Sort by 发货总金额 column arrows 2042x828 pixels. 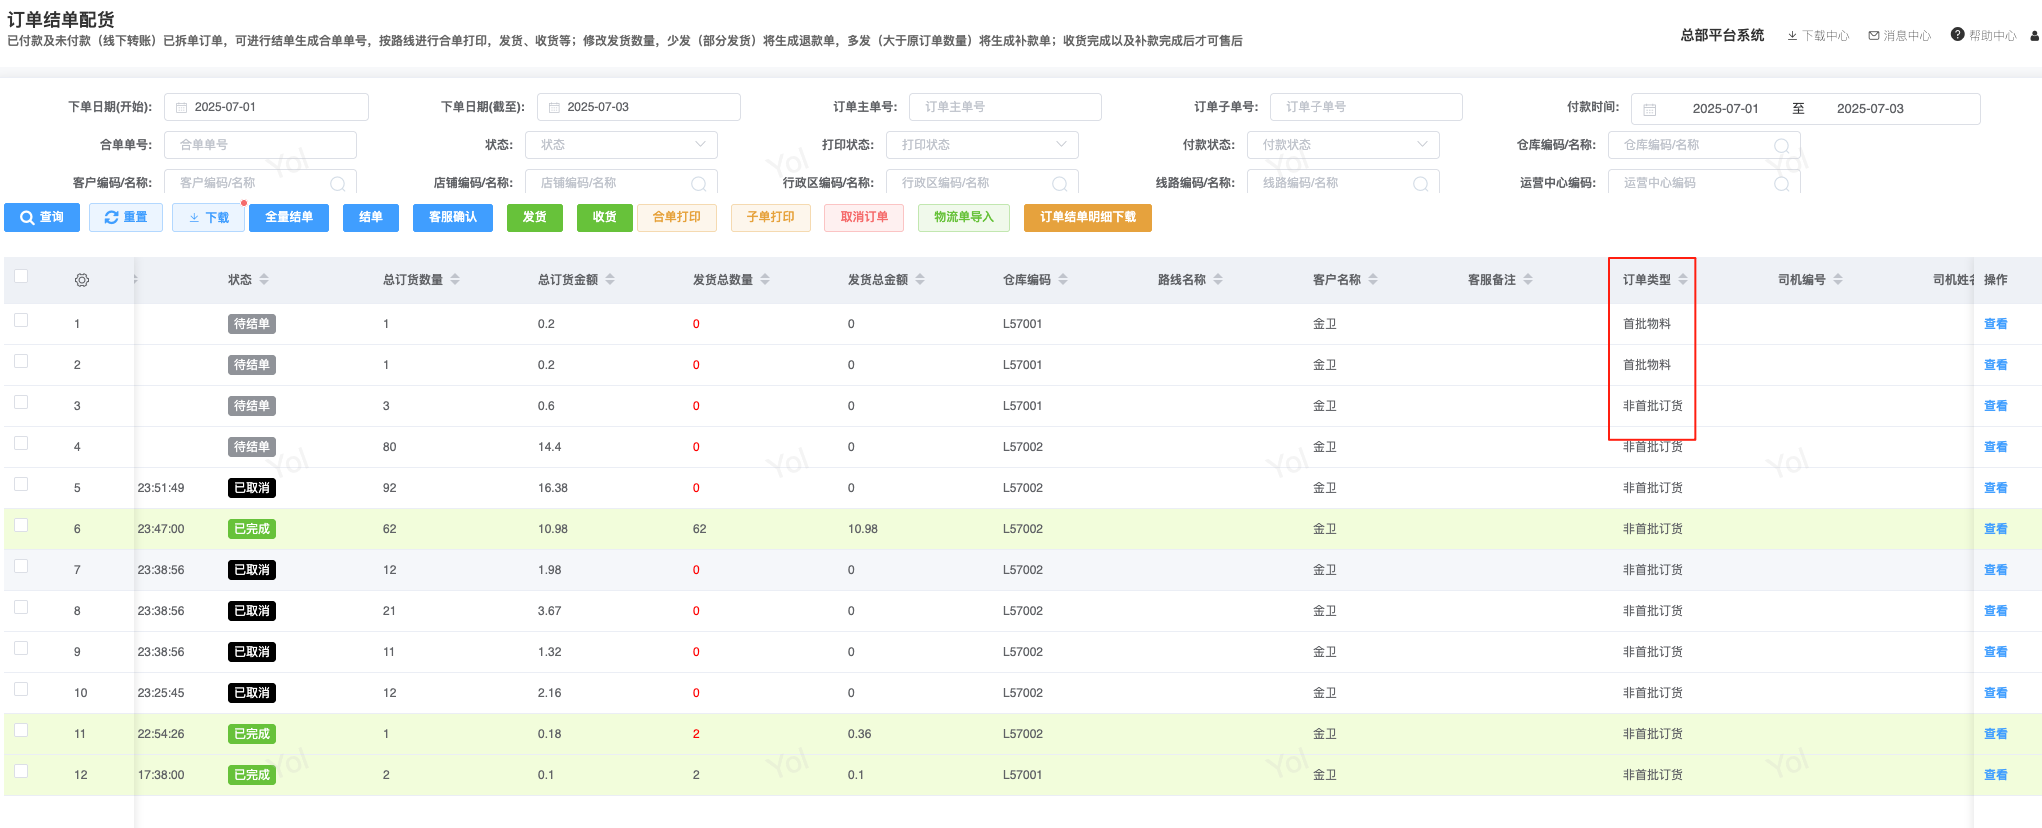pyautogui.click(x=920, y=280)
